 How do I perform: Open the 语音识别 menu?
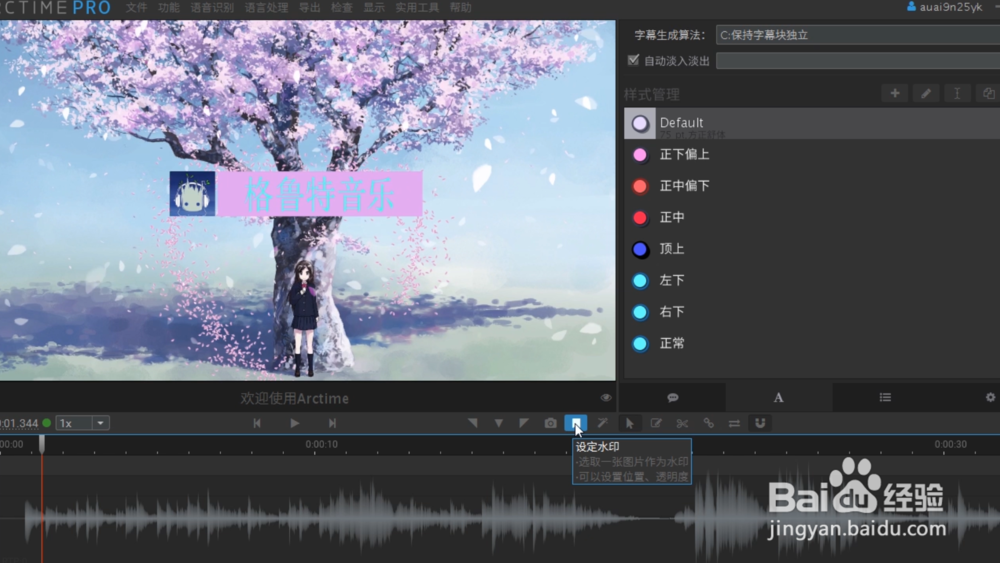point(212,8)
